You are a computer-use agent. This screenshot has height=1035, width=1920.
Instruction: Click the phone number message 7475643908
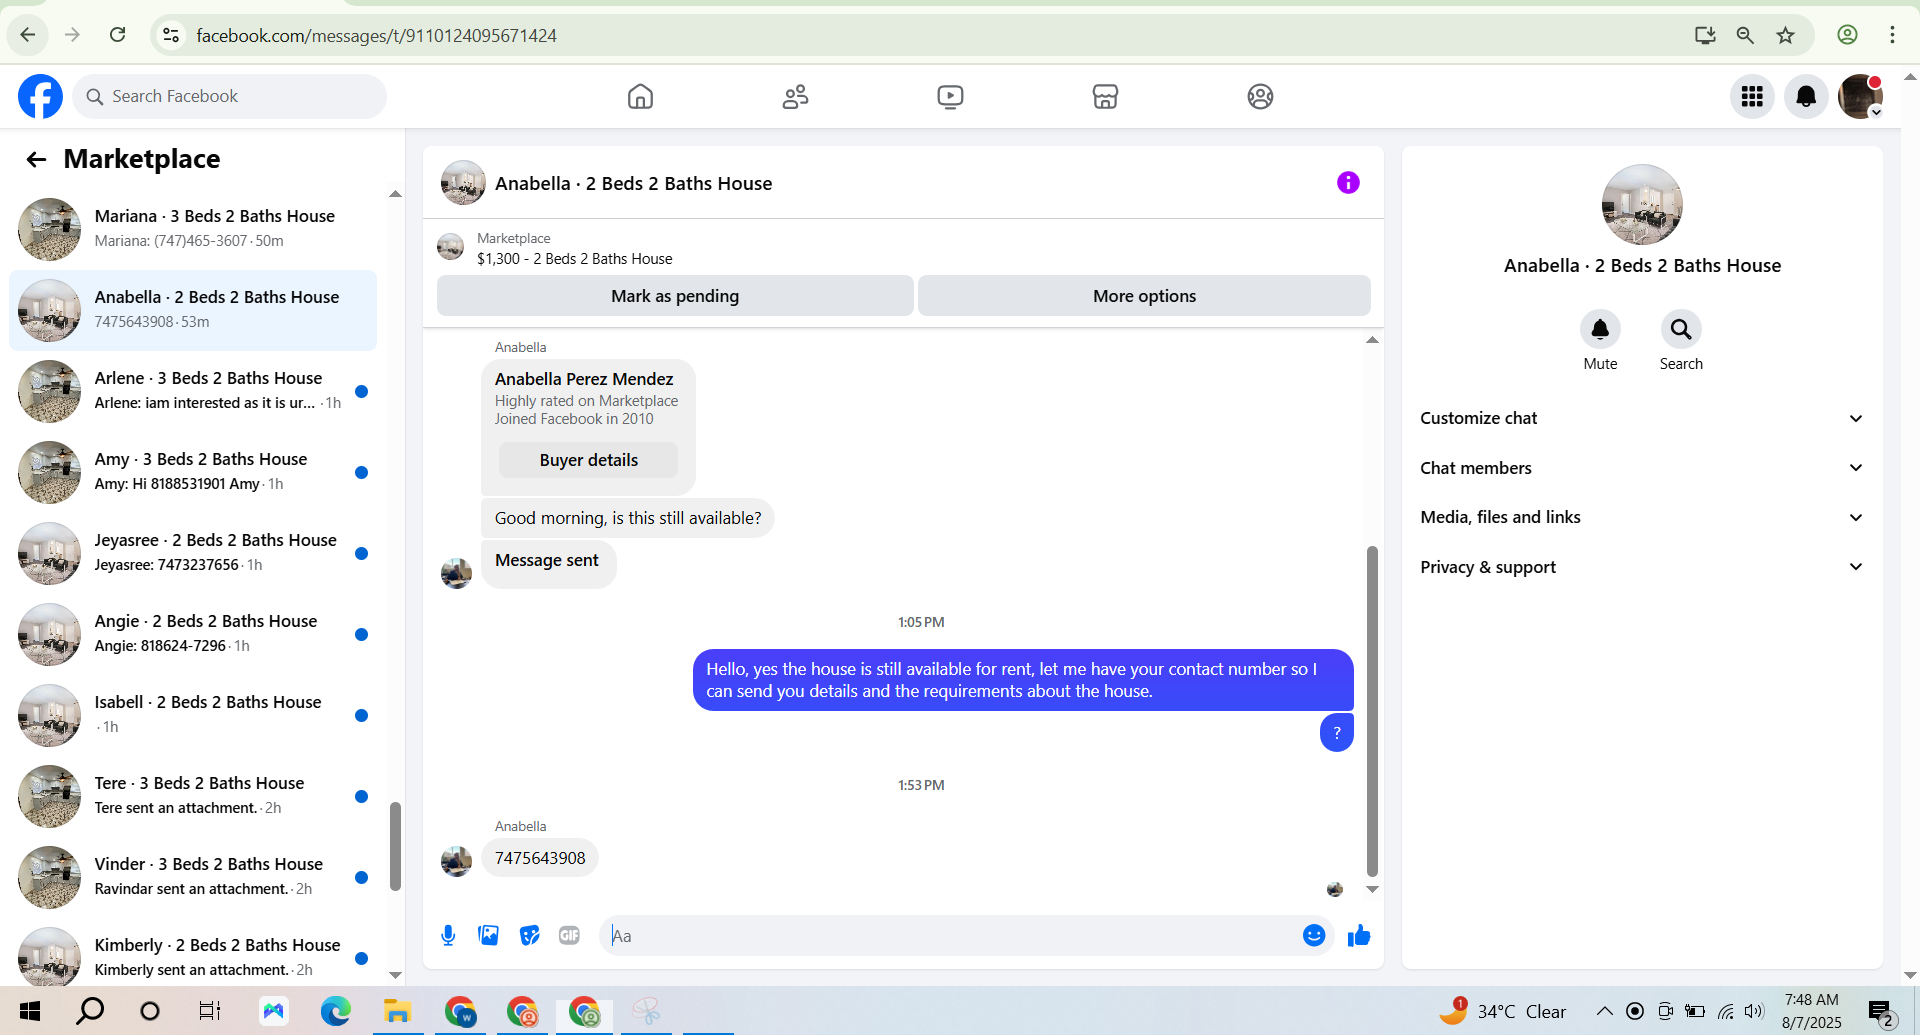coord(540,858)
